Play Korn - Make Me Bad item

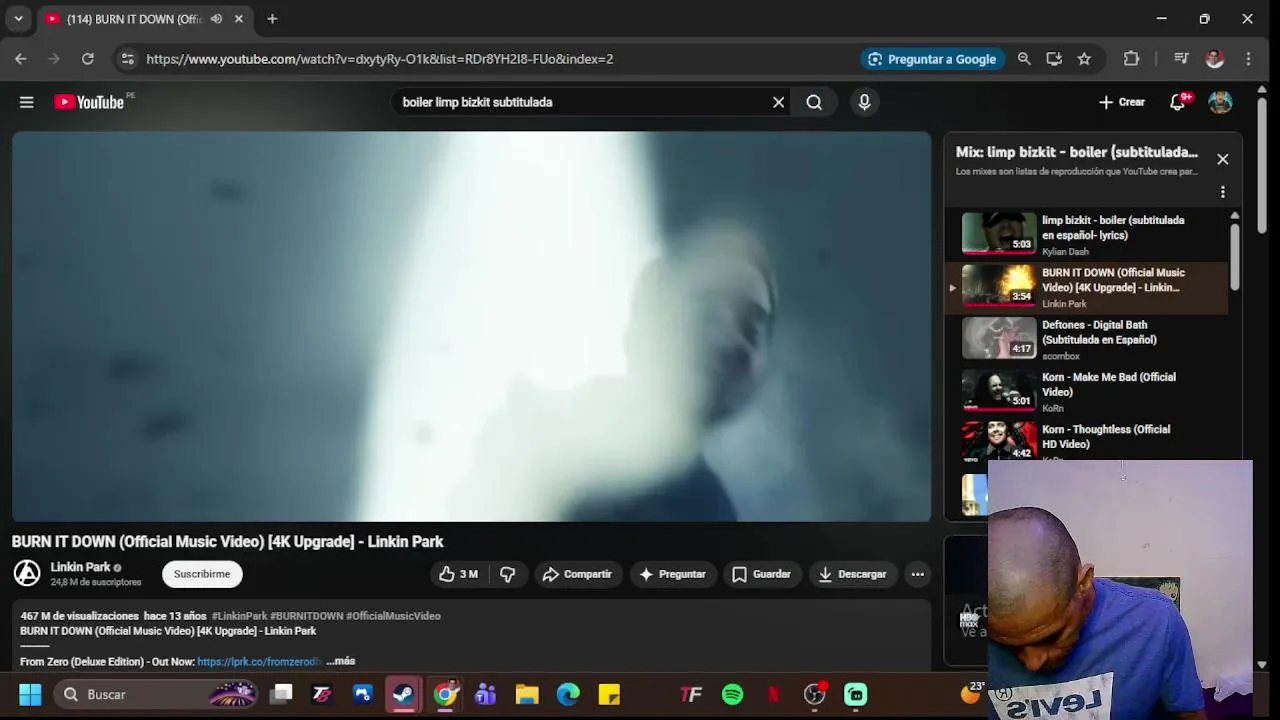(x=1087, y=392)
